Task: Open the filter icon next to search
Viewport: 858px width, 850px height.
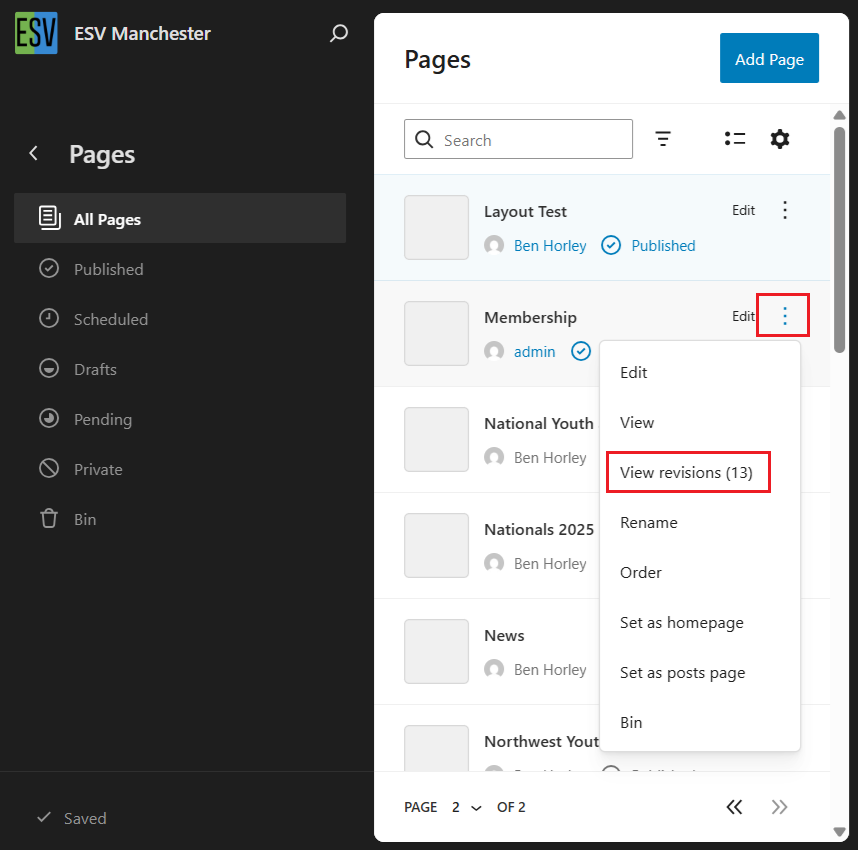Action: click(663, 139)
